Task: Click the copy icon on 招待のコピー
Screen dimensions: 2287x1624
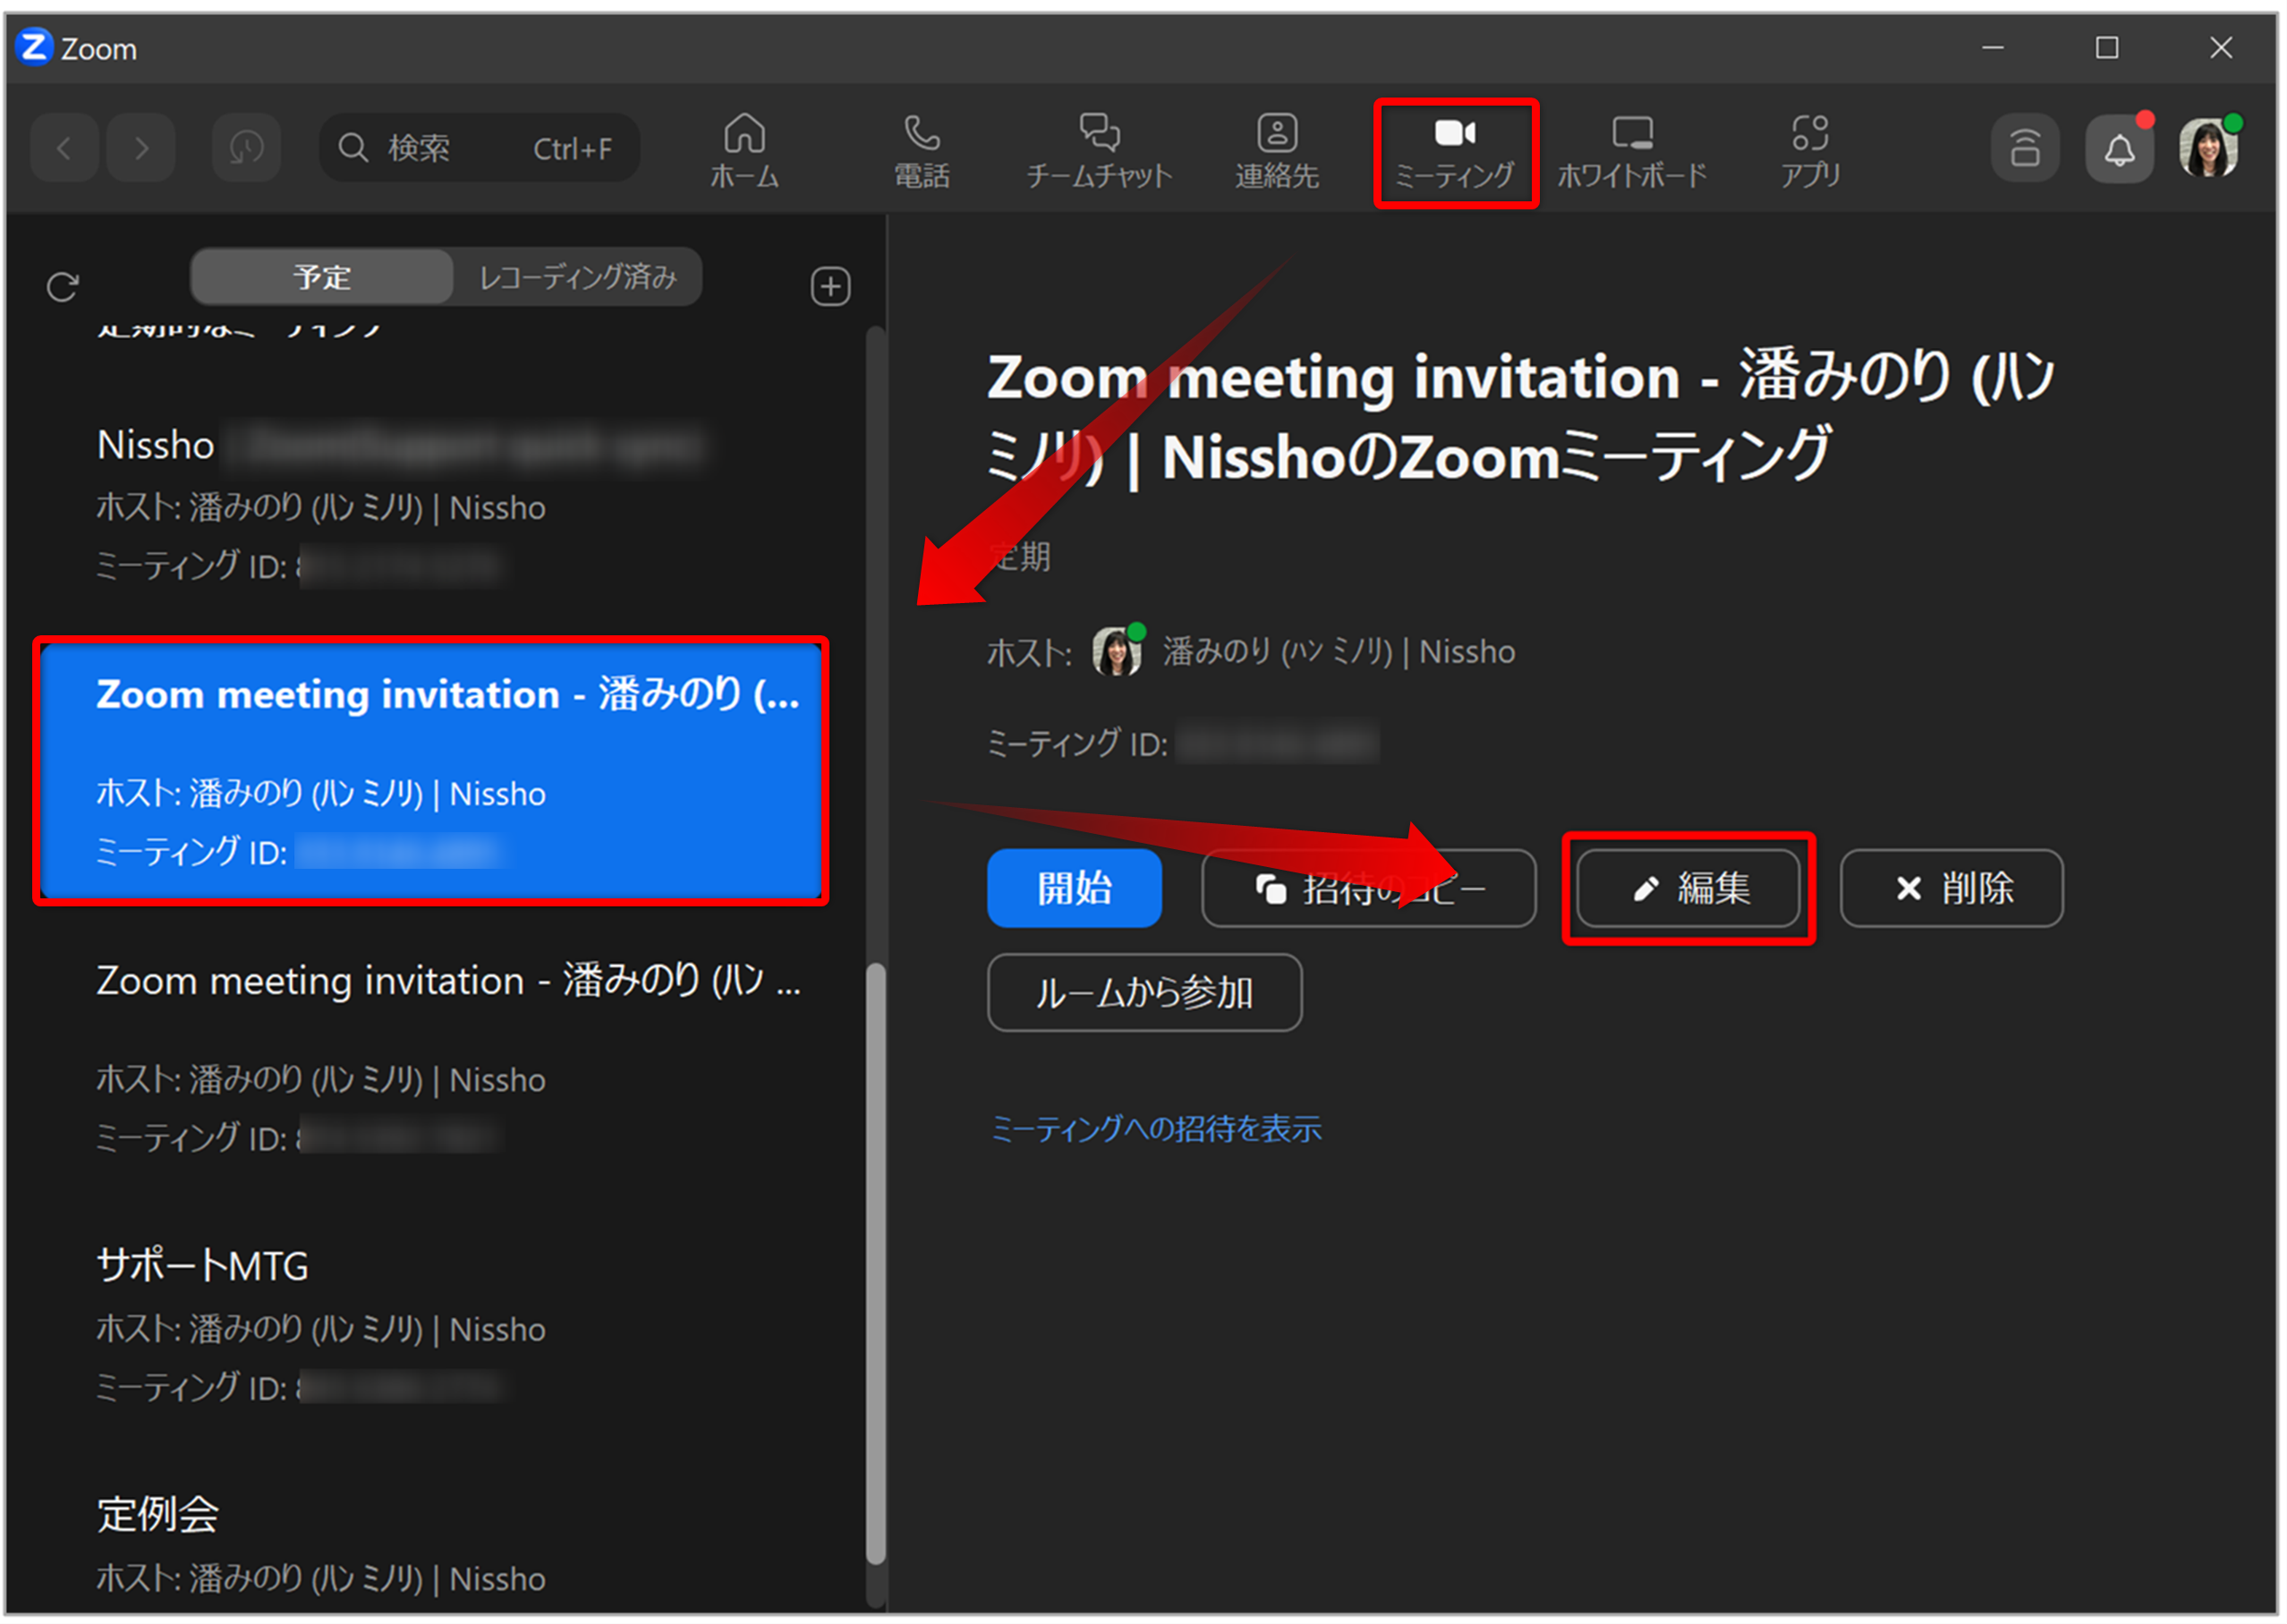Action: pyautogui.click(x=1271, y=888)
